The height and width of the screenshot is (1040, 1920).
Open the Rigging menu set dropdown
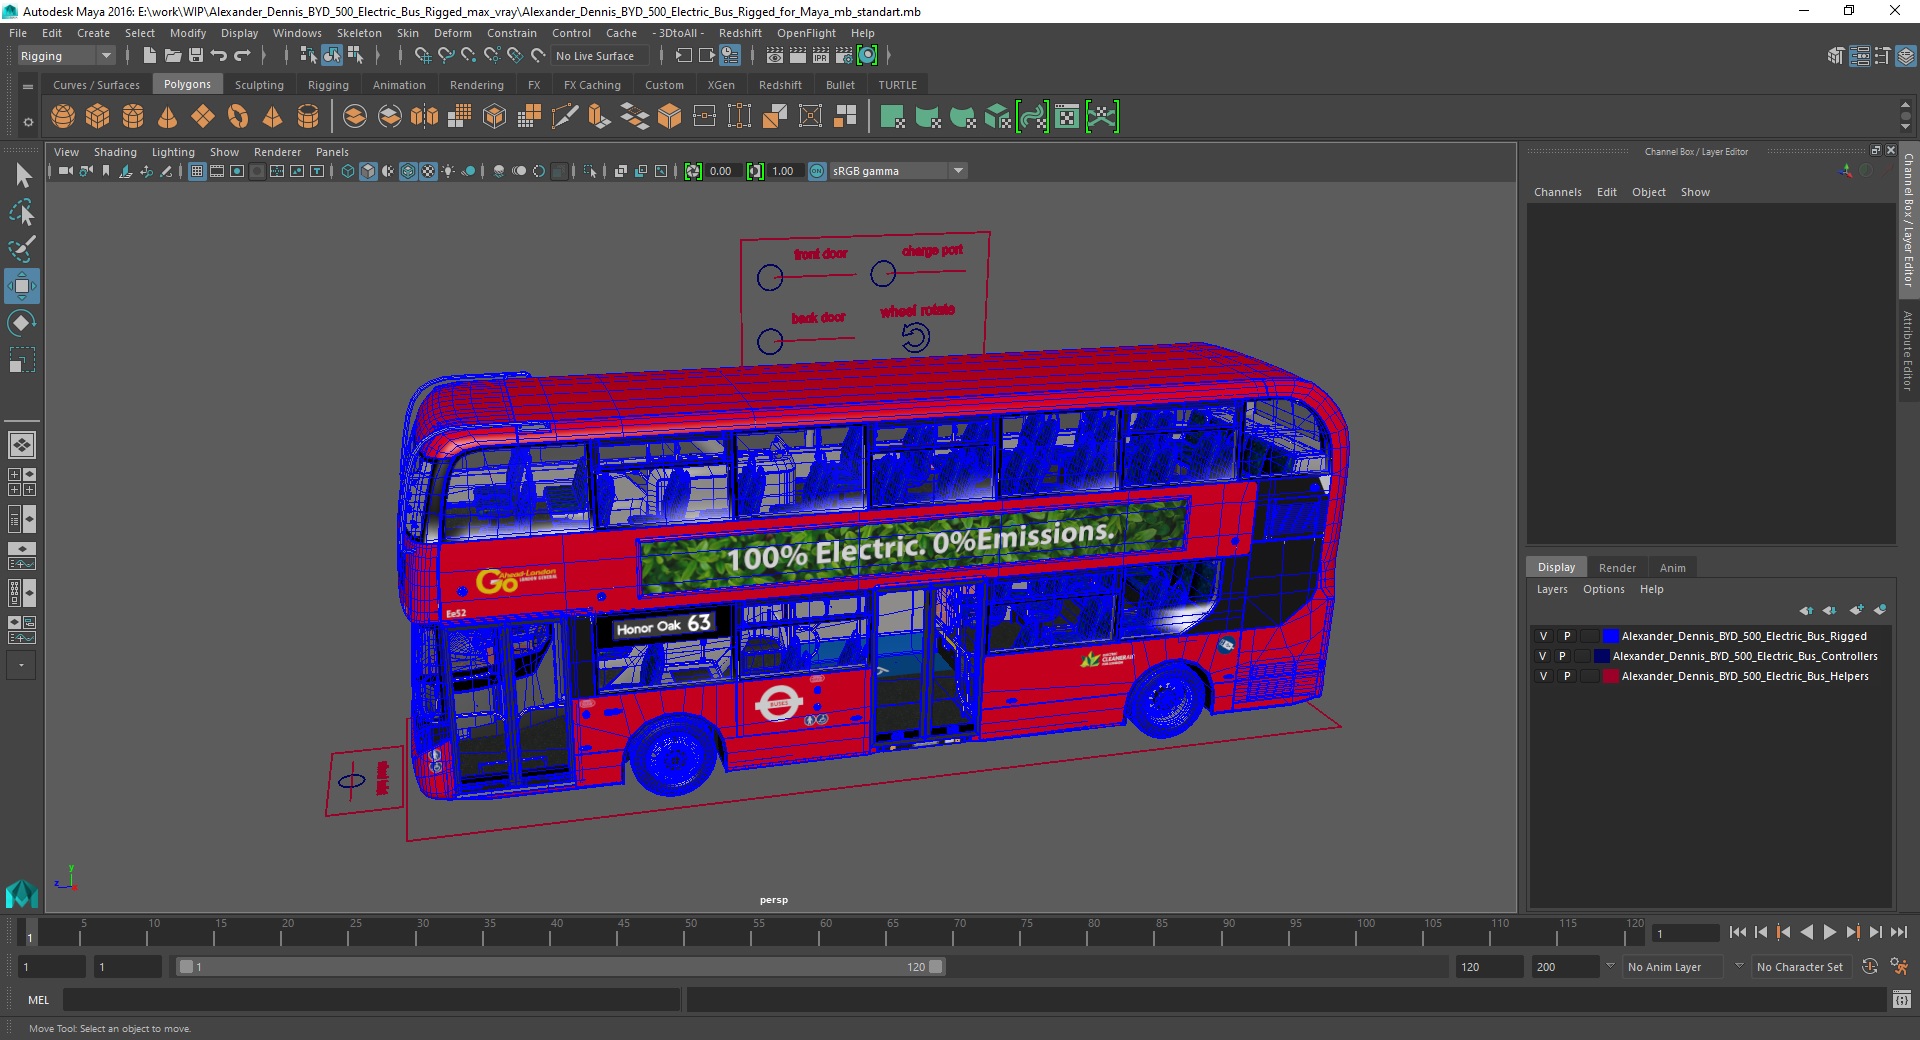coord(66,56)
